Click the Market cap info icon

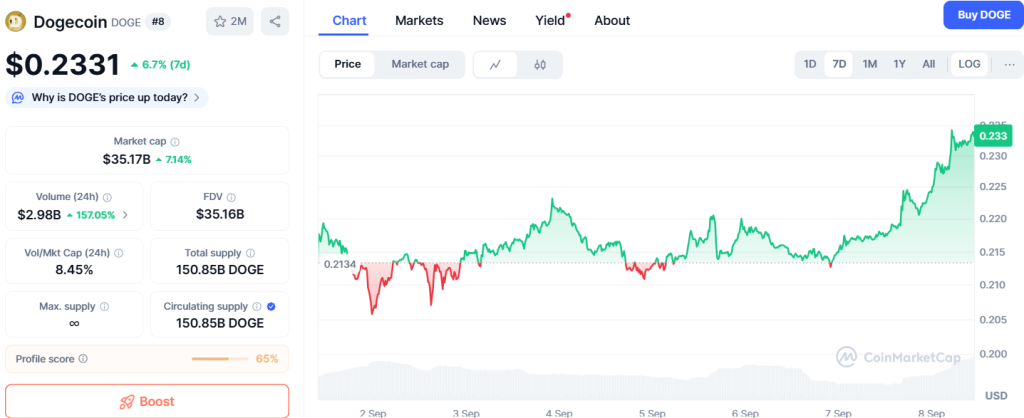coord(175,142)
